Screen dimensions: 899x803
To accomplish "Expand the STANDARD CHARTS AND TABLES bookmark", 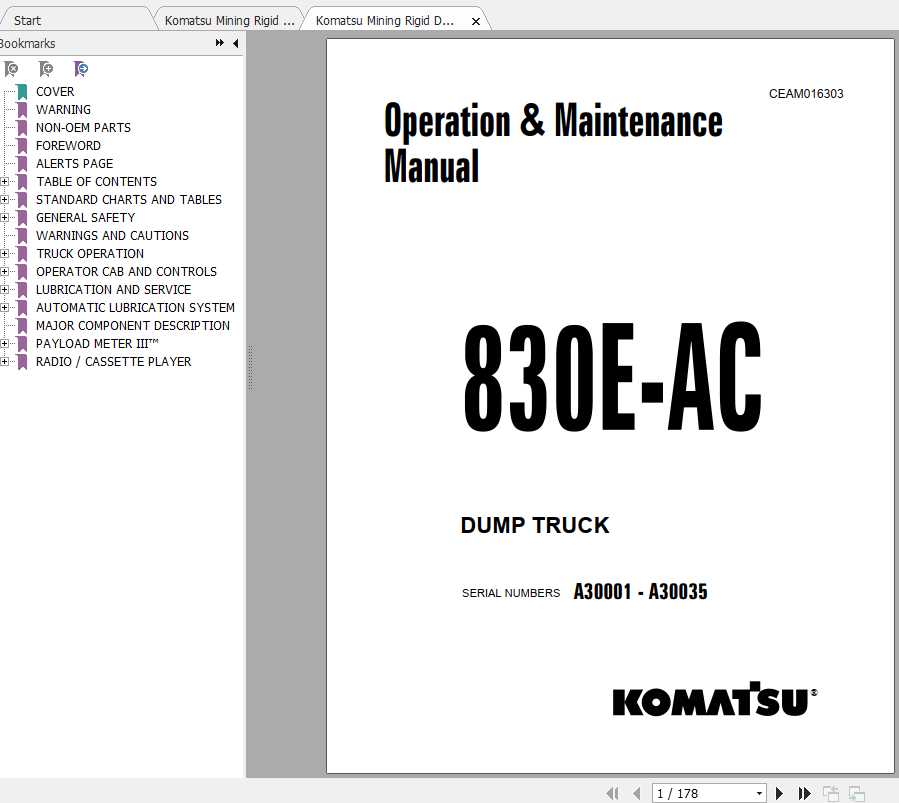I will coord(5,199).
